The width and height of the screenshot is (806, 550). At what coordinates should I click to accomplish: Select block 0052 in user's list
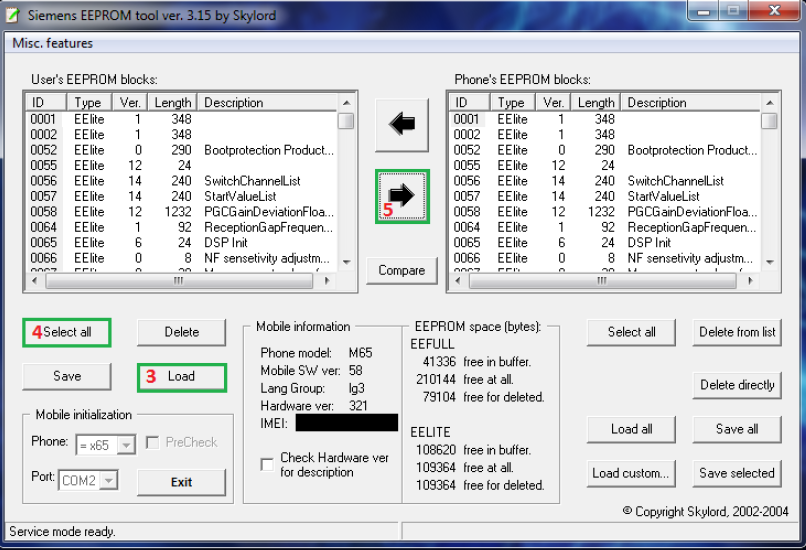[182, 150]
